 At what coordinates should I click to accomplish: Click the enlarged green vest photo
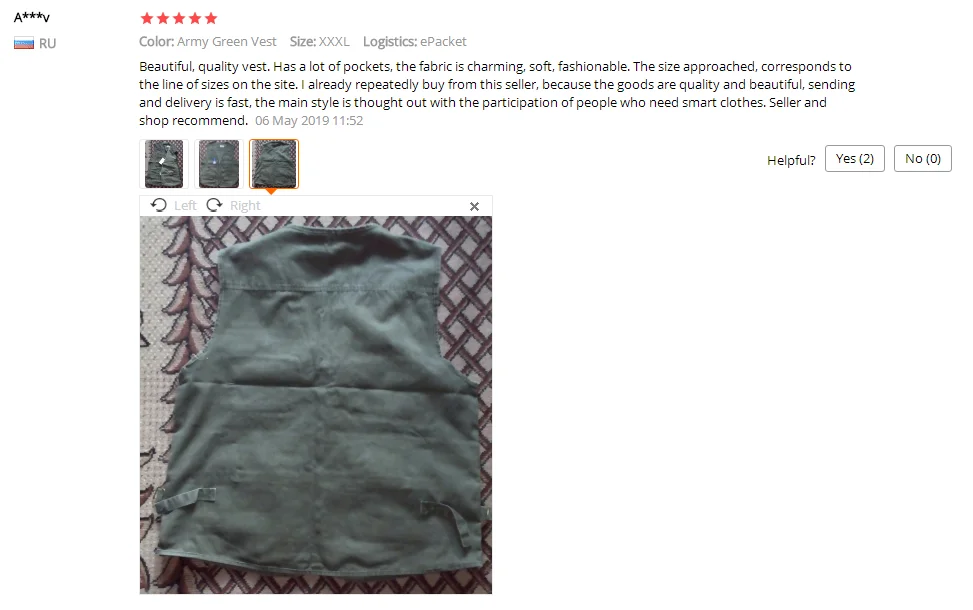click(316, 405)
